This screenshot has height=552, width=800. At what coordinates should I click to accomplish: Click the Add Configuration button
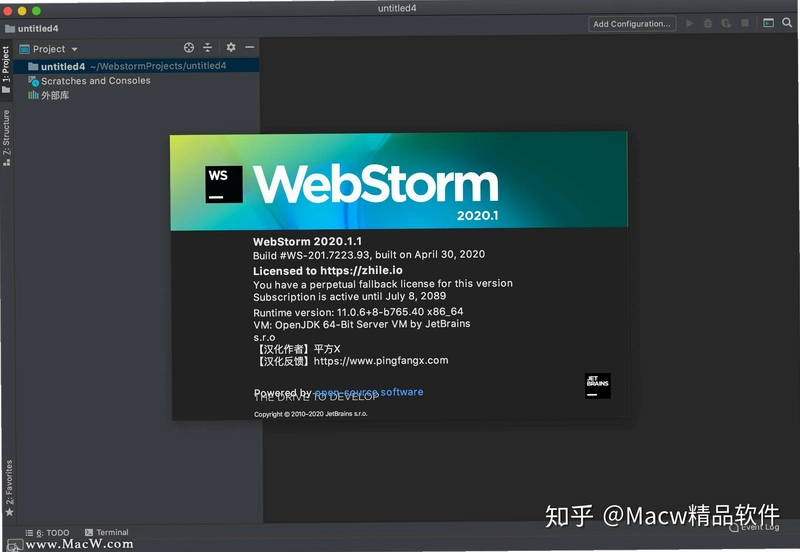pos(632,24)
